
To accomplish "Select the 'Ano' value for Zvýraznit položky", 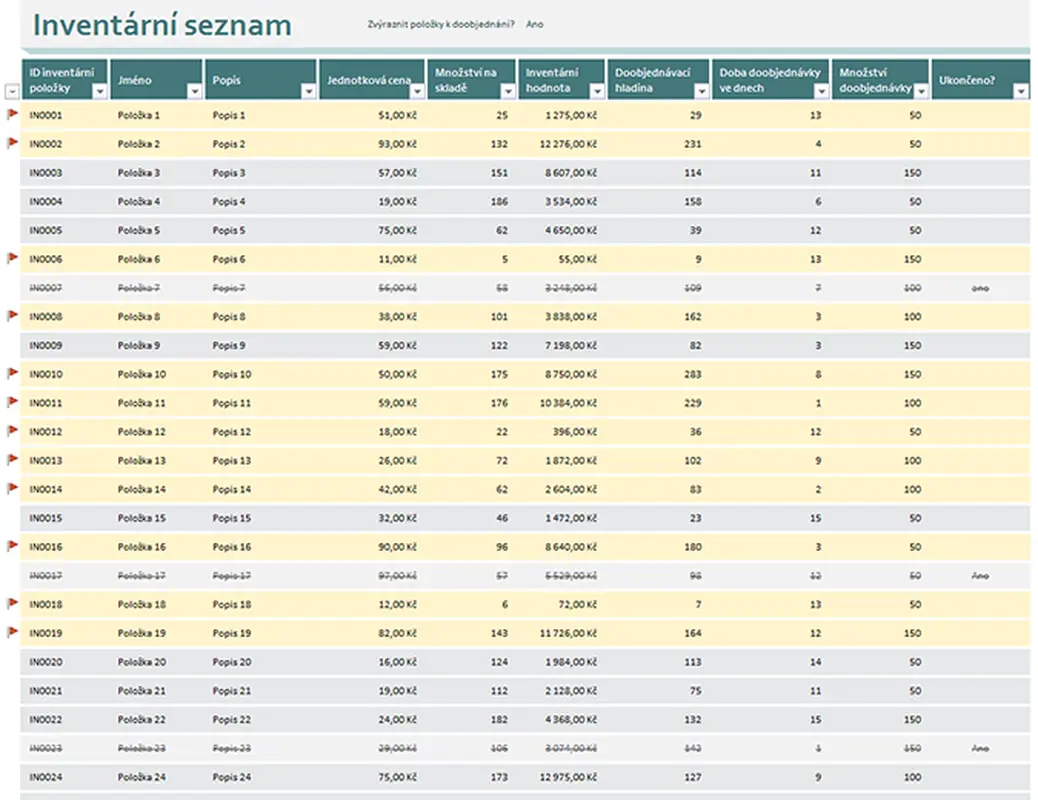I will tap(535, 25).
